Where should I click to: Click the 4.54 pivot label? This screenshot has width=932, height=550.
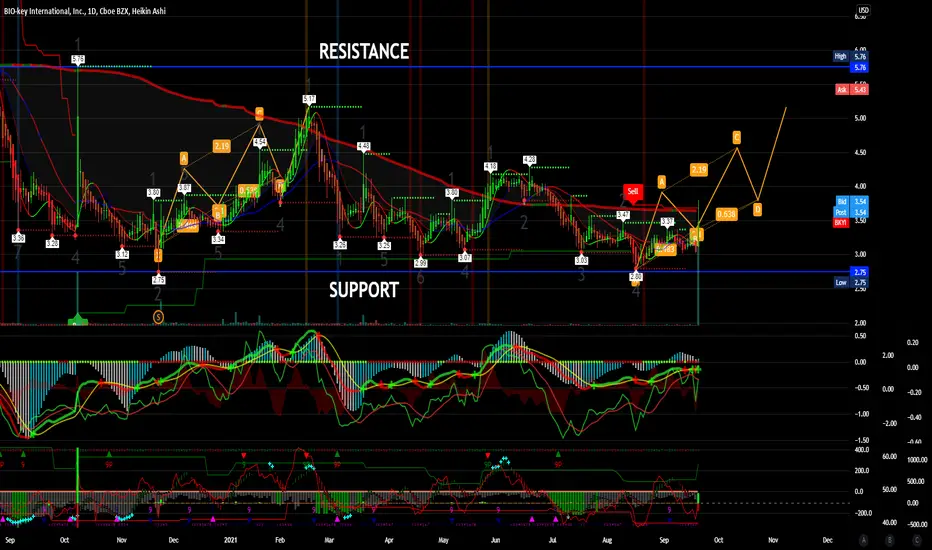(x=260, y=142)
